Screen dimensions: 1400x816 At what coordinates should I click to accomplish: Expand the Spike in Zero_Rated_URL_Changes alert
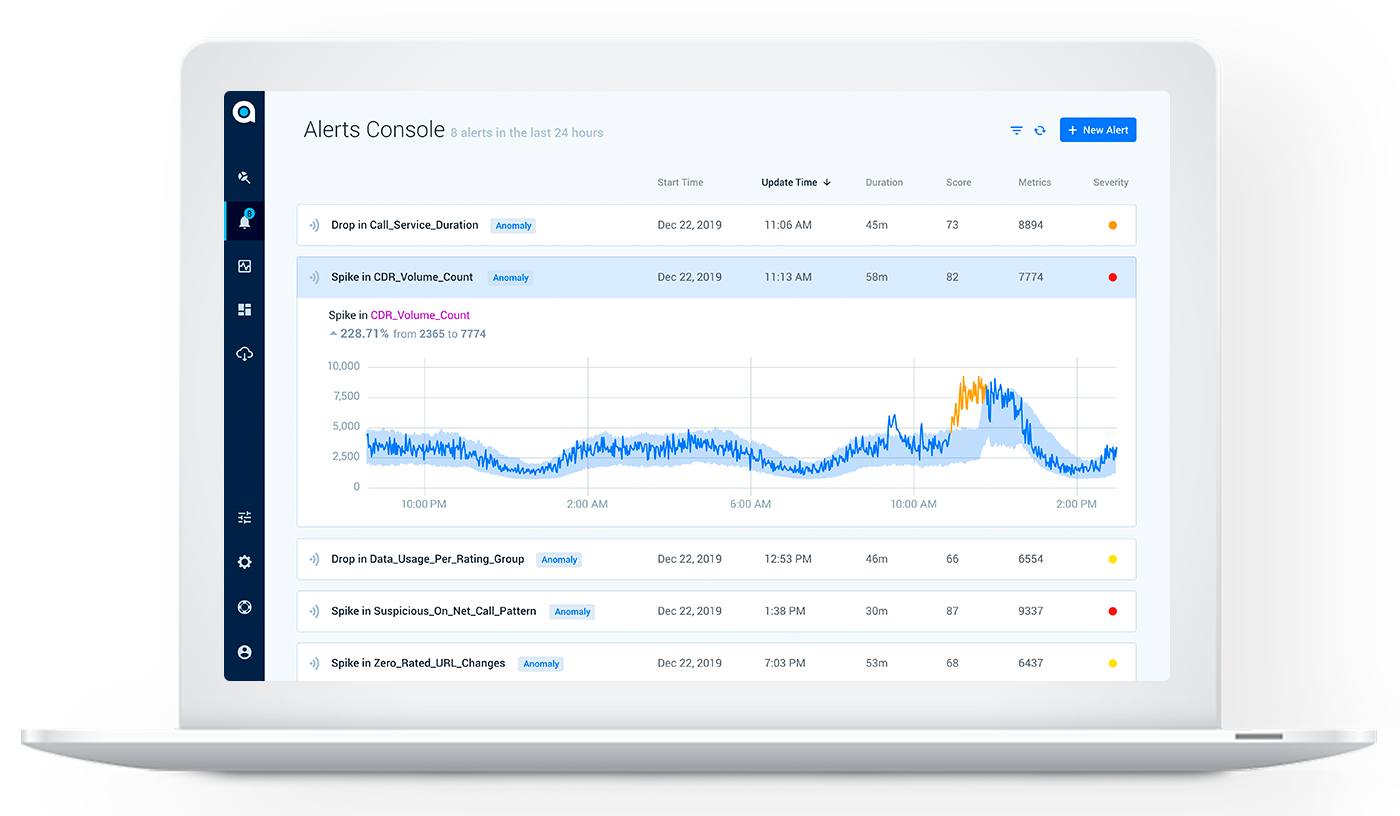(716, 662)
